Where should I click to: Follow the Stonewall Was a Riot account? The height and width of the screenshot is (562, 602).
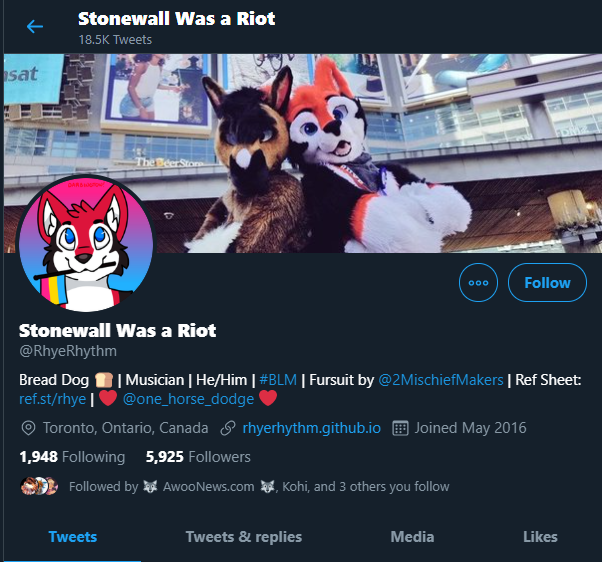(547, 283)
